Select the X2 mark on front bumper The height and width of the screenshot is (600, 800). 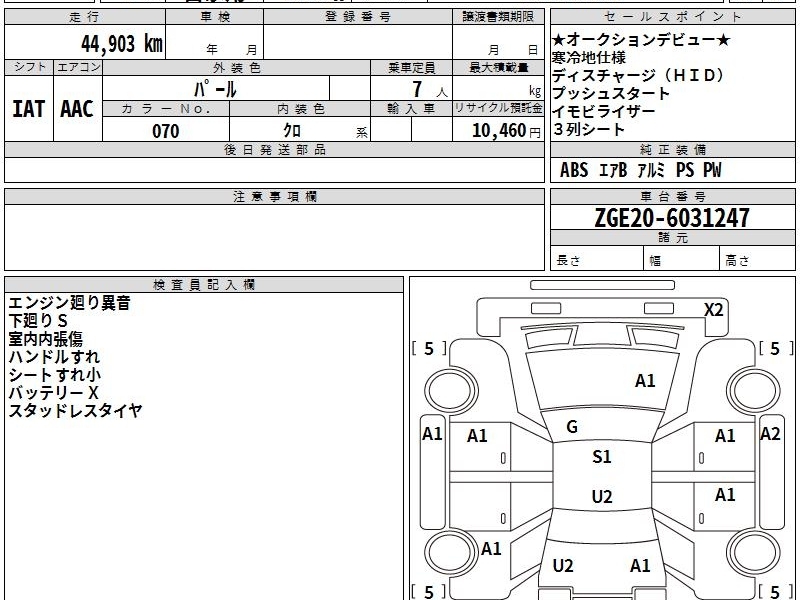click(x=713, y=310)
